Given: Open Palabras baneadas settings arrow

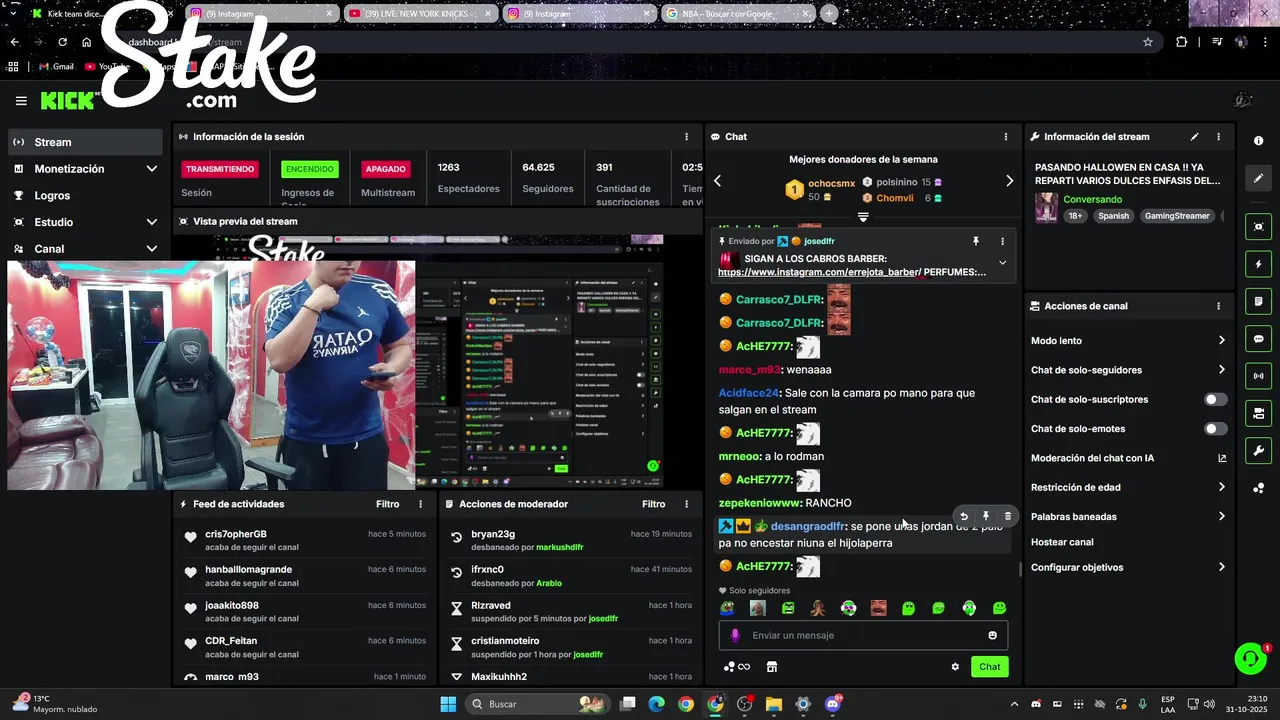Looking at the screenshot, I should 1221,517.
